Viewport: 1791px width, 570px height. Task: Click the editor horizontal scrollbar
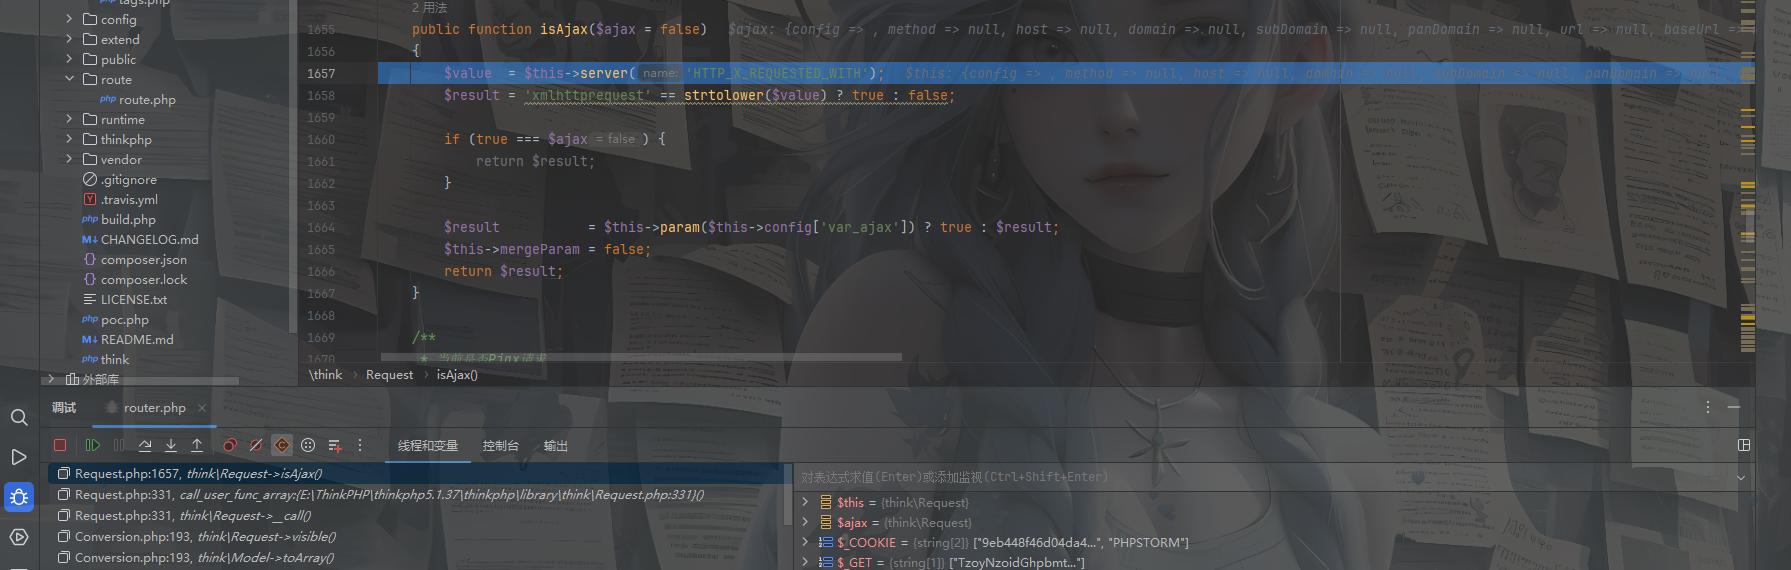point(640,357)
